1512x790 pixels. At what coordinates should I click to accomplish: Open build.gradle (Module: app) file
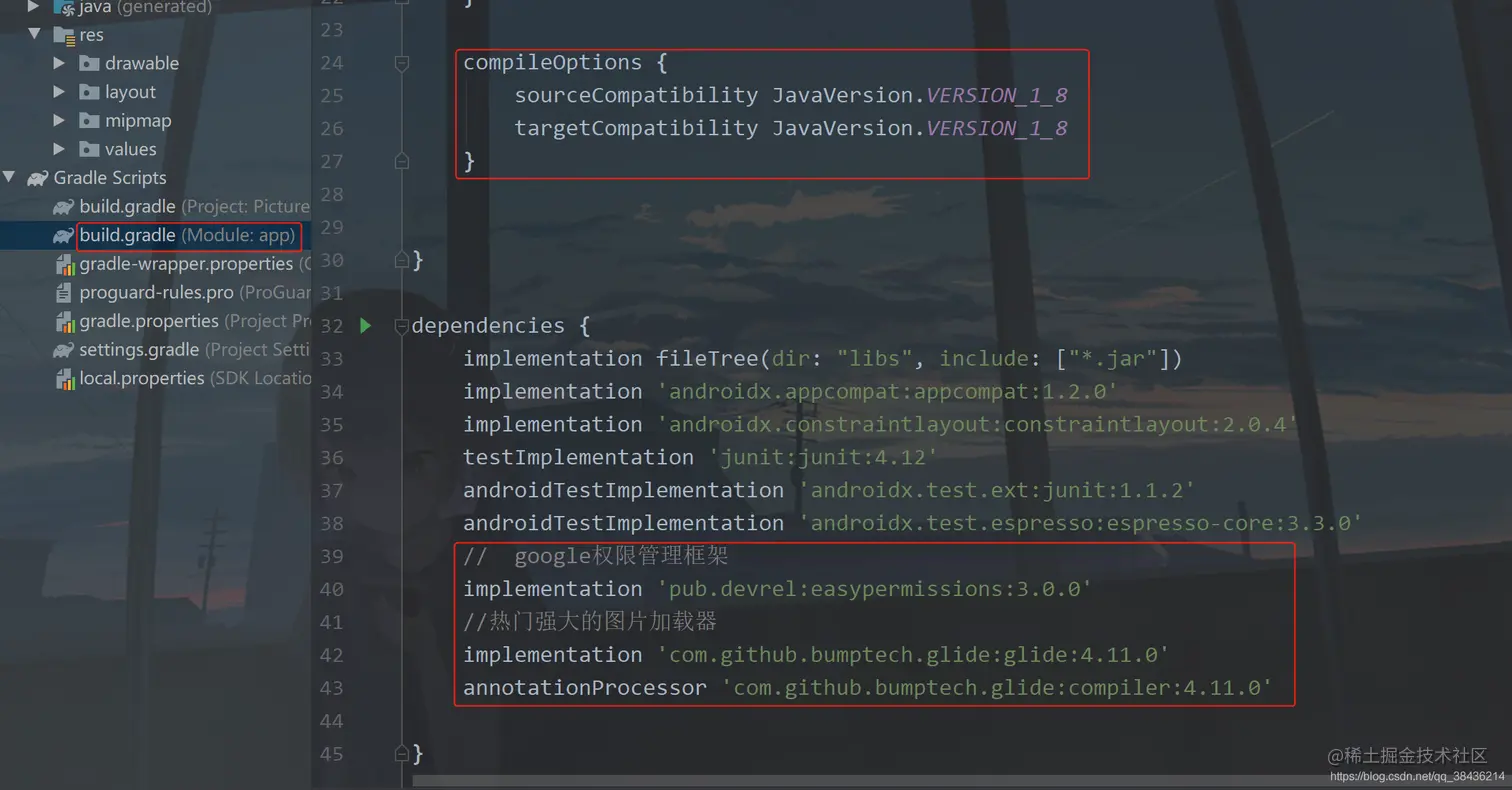(188, 236)
